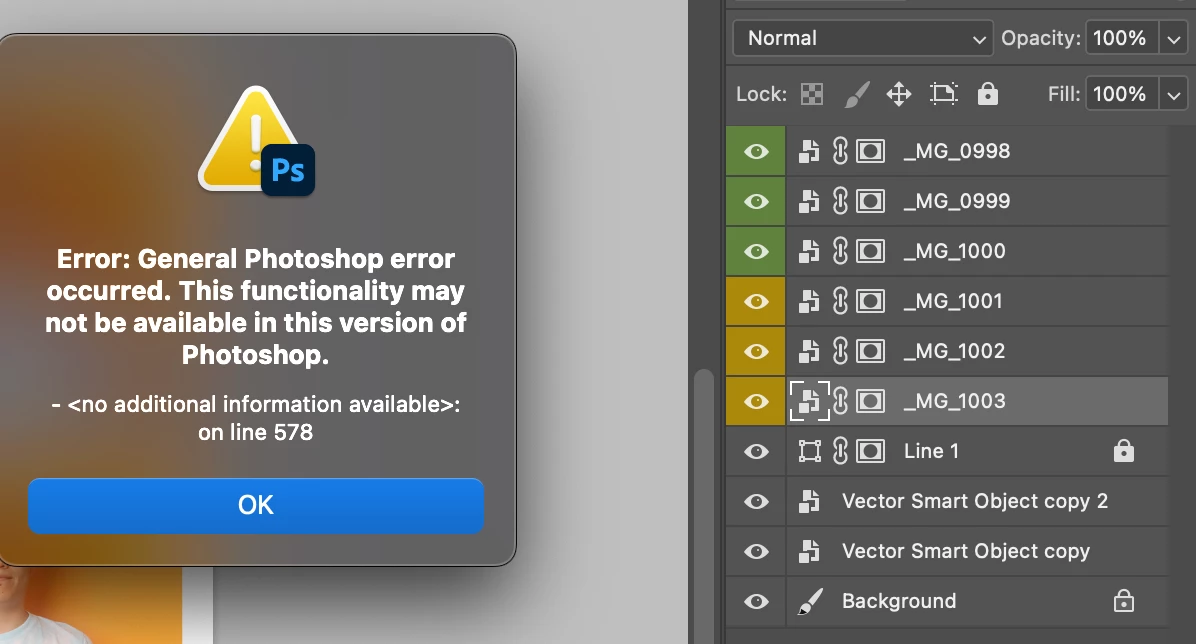Hide the _MG_1002 layer
The height and width of the screenshot is (644, 1196).
(756, 351)
